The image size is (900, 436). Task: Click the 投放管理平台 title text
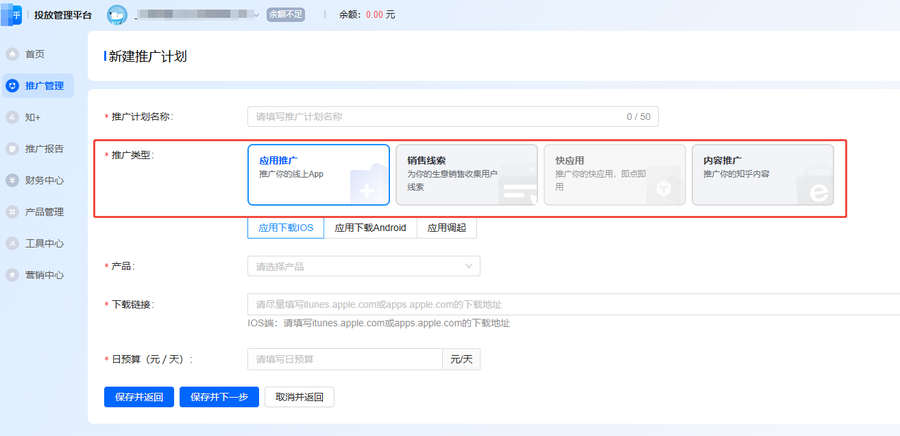tap(63, 15)
